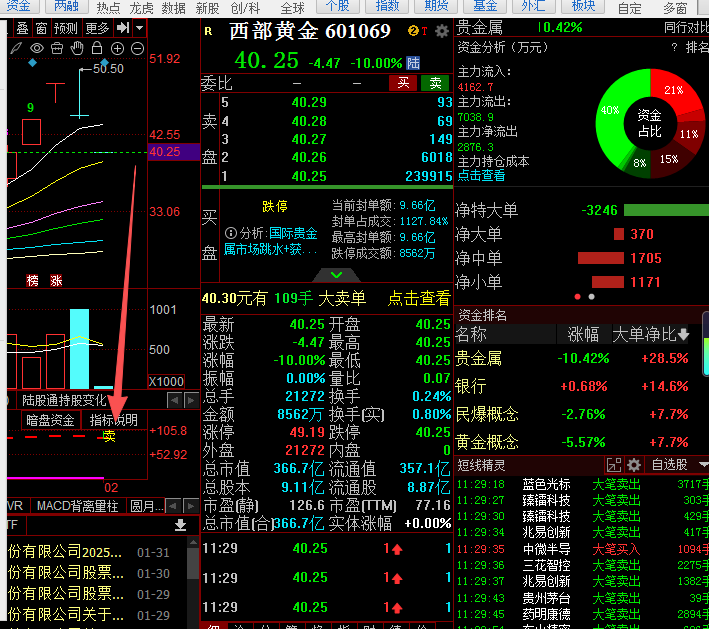
Task: Toggle the chart lock icon
Action: (97, 48)
